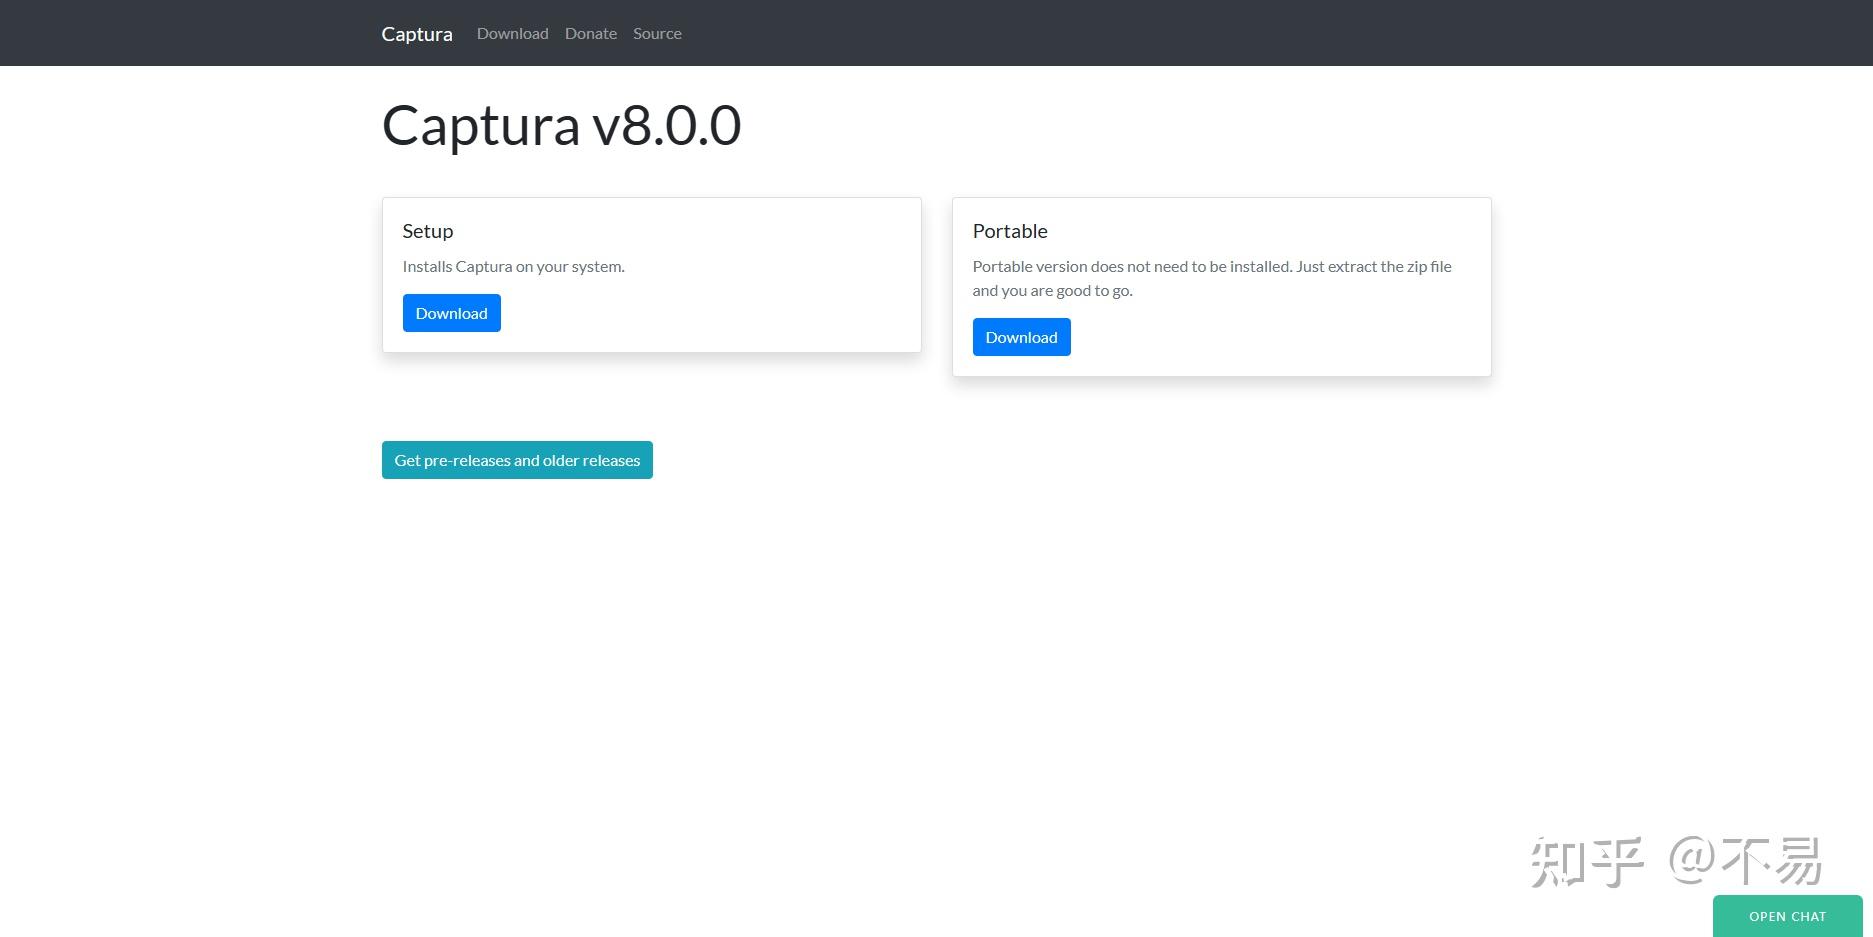Get pre-releases and older releases
The height and width of the screenshot is (937, 1873).
coord(517,460)
